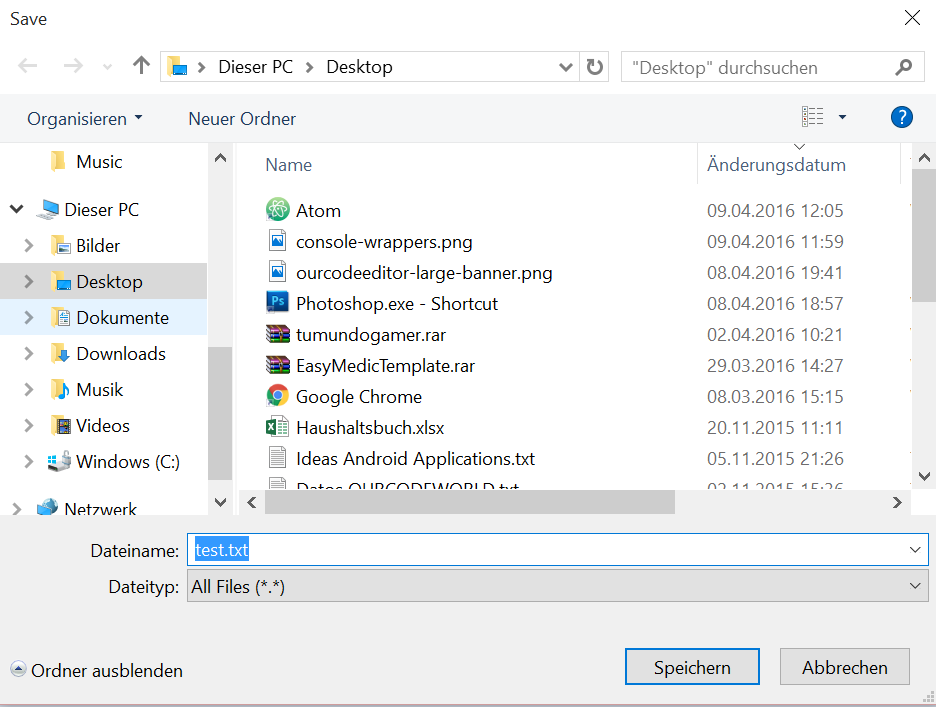
Task: Open address bar history dropdown
Action: pyautogui.click(x=565, y=67)
